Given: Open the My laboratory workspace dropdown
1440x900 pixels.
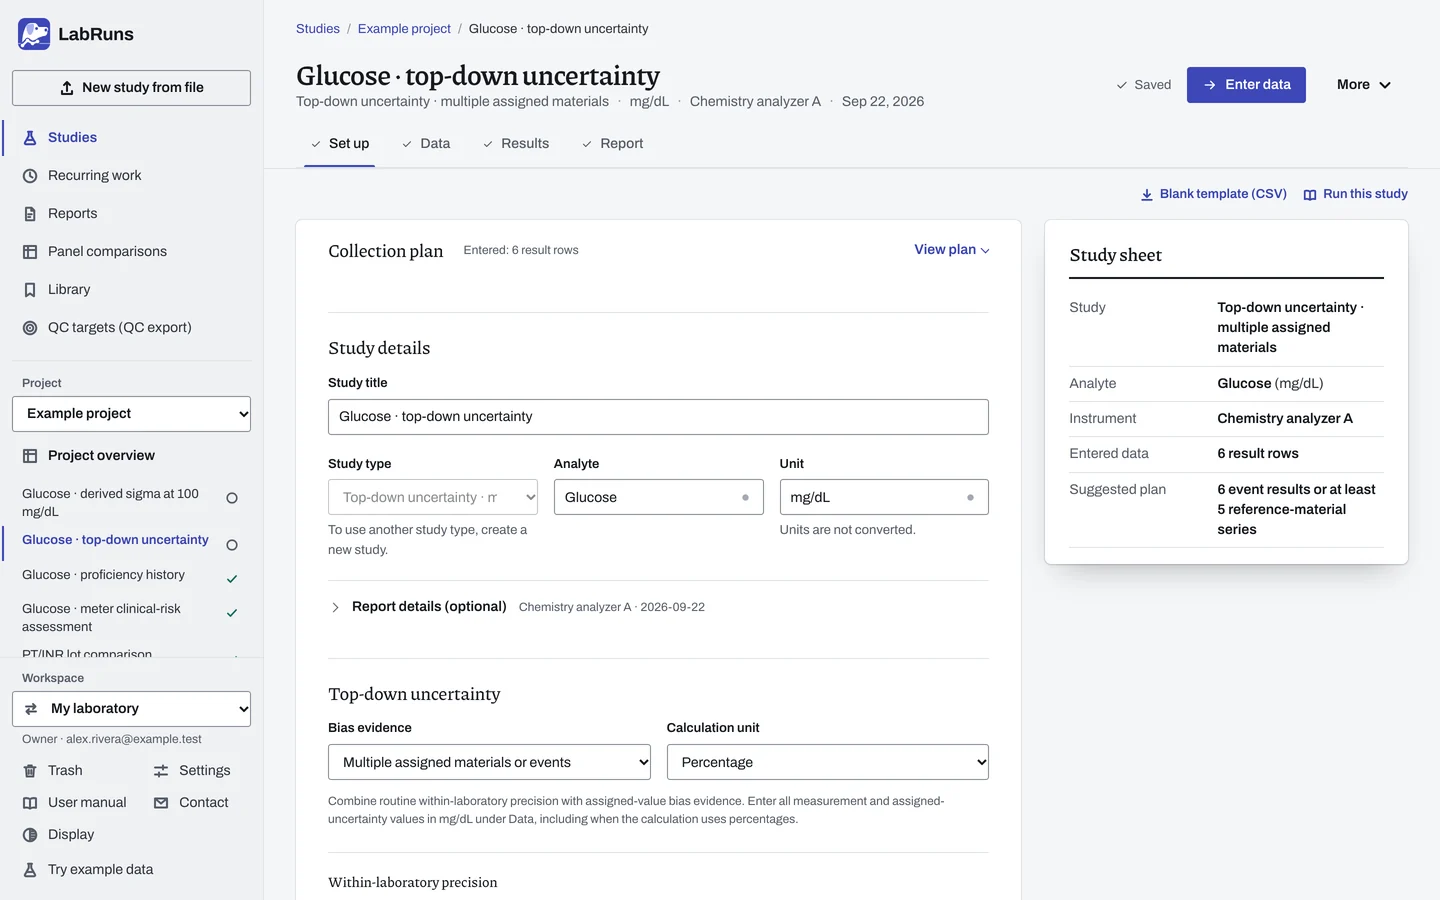Looking at the screenshot, I should coord(131,709).
